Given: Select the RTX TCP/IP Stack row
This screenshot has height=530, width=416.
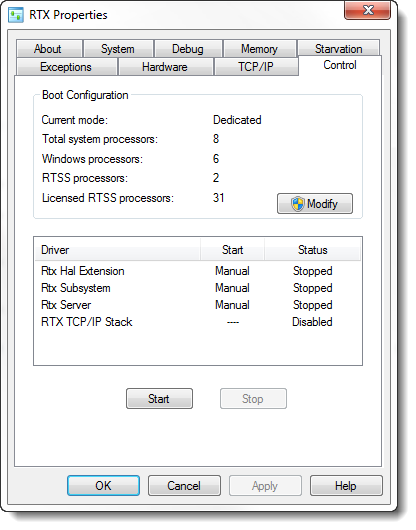Looking at the screenshot, I should point(198,322).
